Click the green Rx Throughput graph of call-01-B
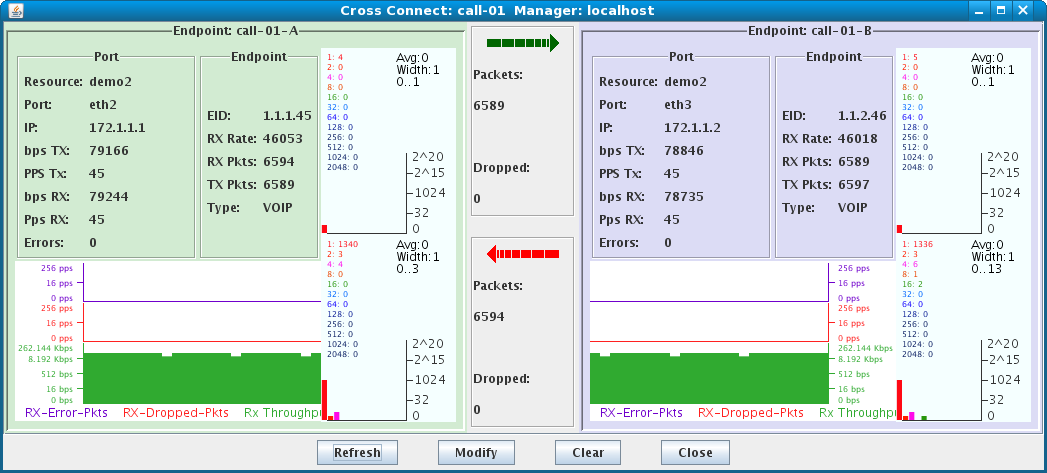The height and width of the screenshot is (473, 1047). click(709, 379)
